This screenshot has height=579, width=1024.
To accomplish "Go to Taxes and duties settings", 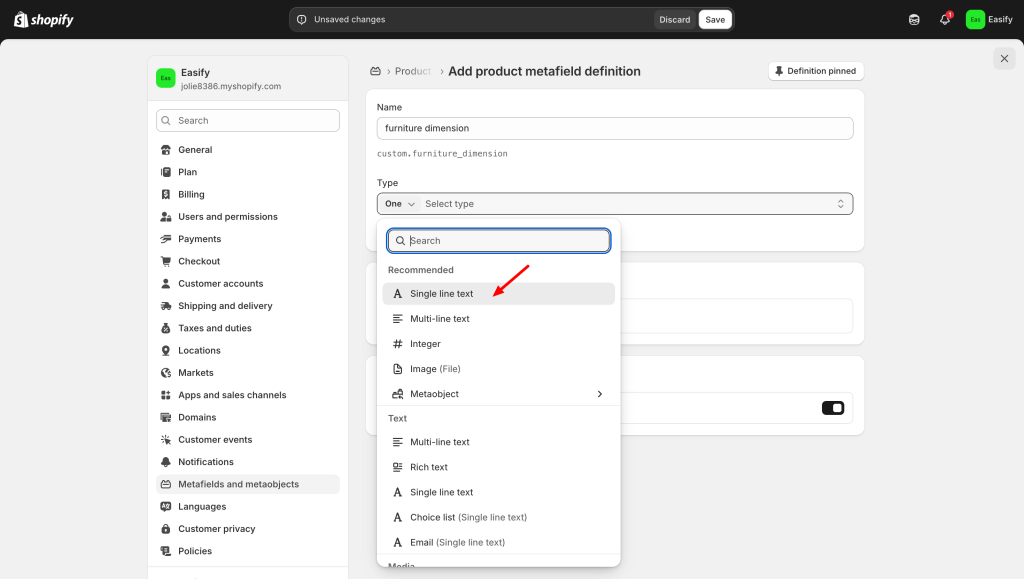I will (x=214, y=328).
